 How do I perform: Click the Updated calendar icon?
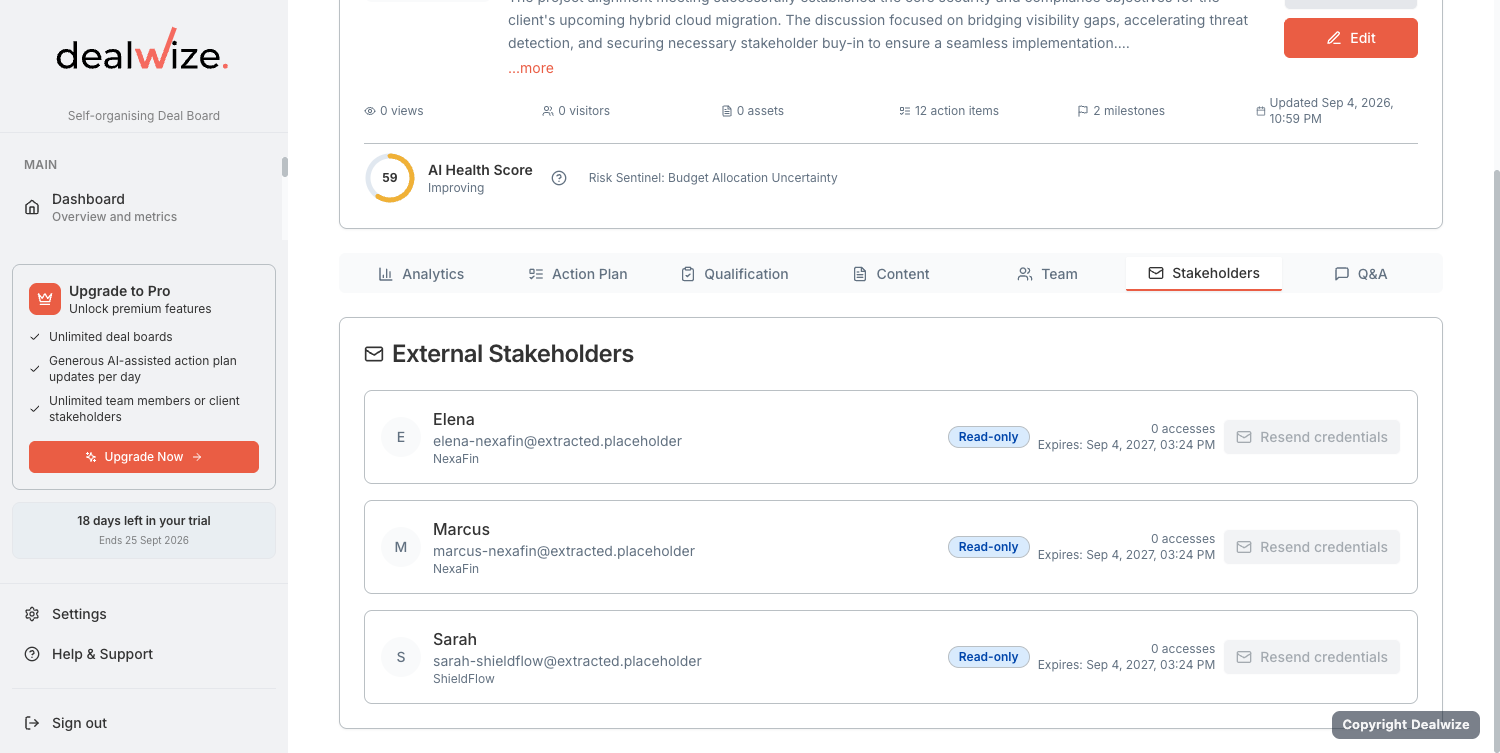pyautogui.click(x=1261, y=111)
